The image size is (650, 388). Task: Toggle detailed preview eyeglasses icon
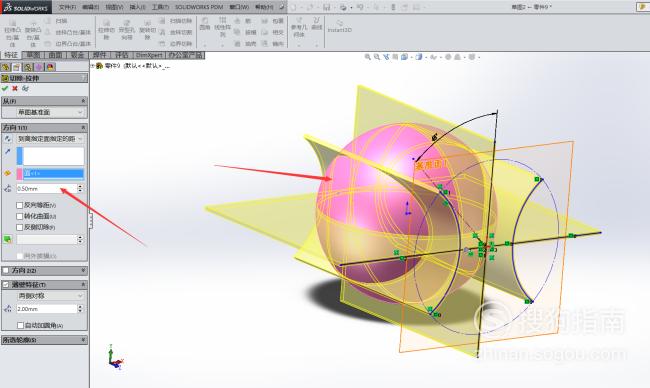pos(25,88)
